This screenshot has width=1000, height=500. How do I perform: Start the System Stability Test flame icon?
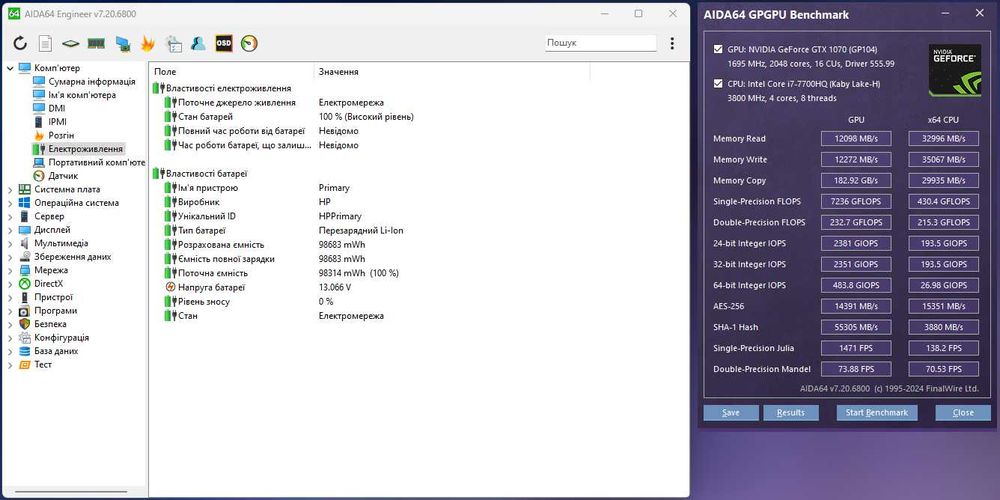(147, 43)
